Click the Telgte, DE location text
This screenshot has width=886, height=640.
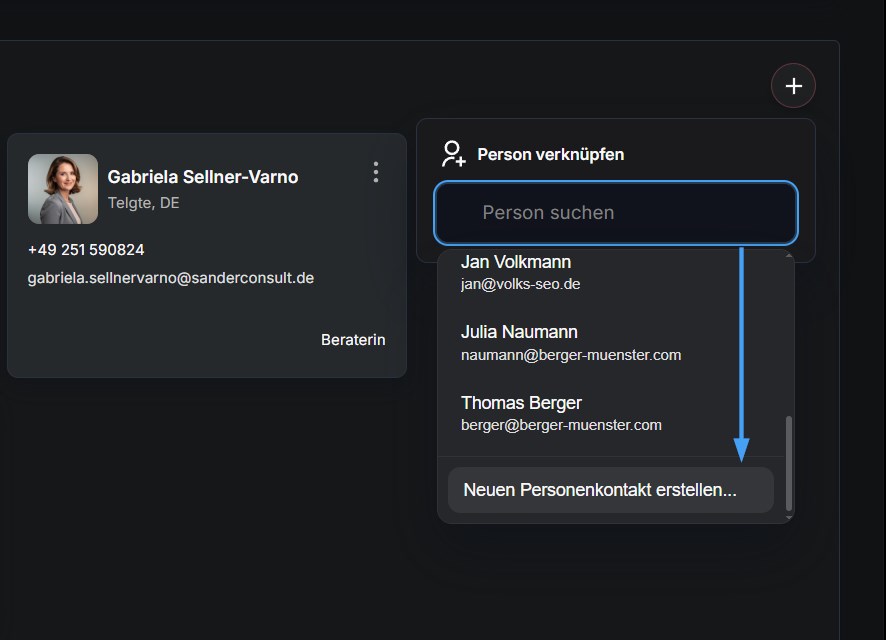click(x=144, y=203)
